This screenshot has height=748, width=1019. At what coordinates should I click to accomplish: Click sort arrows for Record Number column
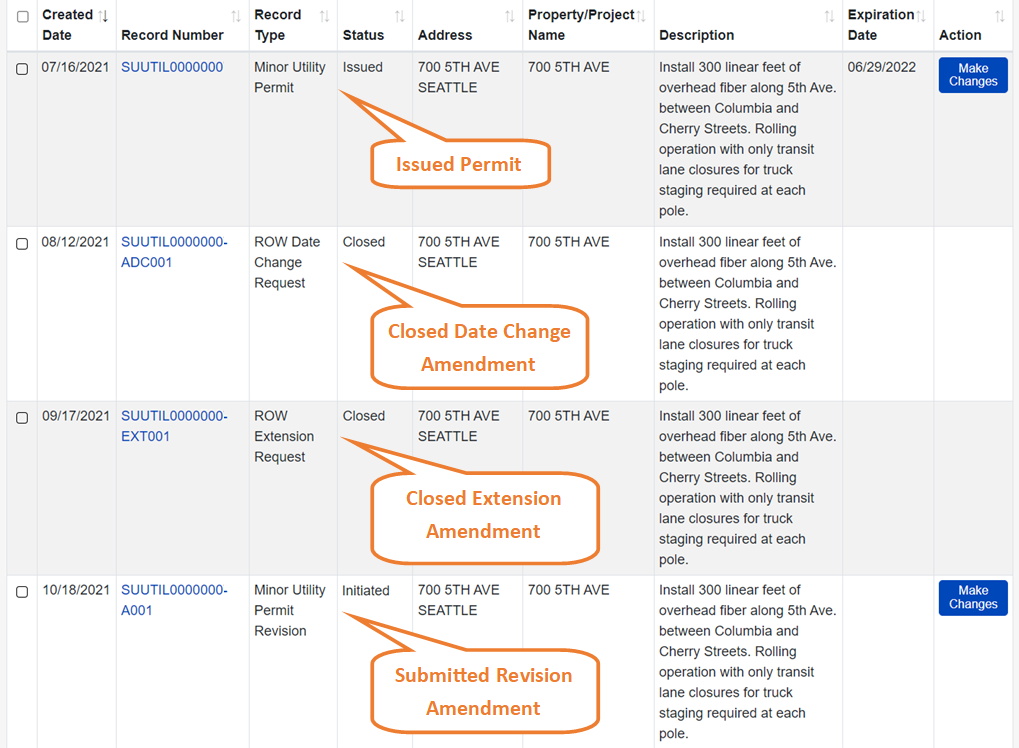236,16
